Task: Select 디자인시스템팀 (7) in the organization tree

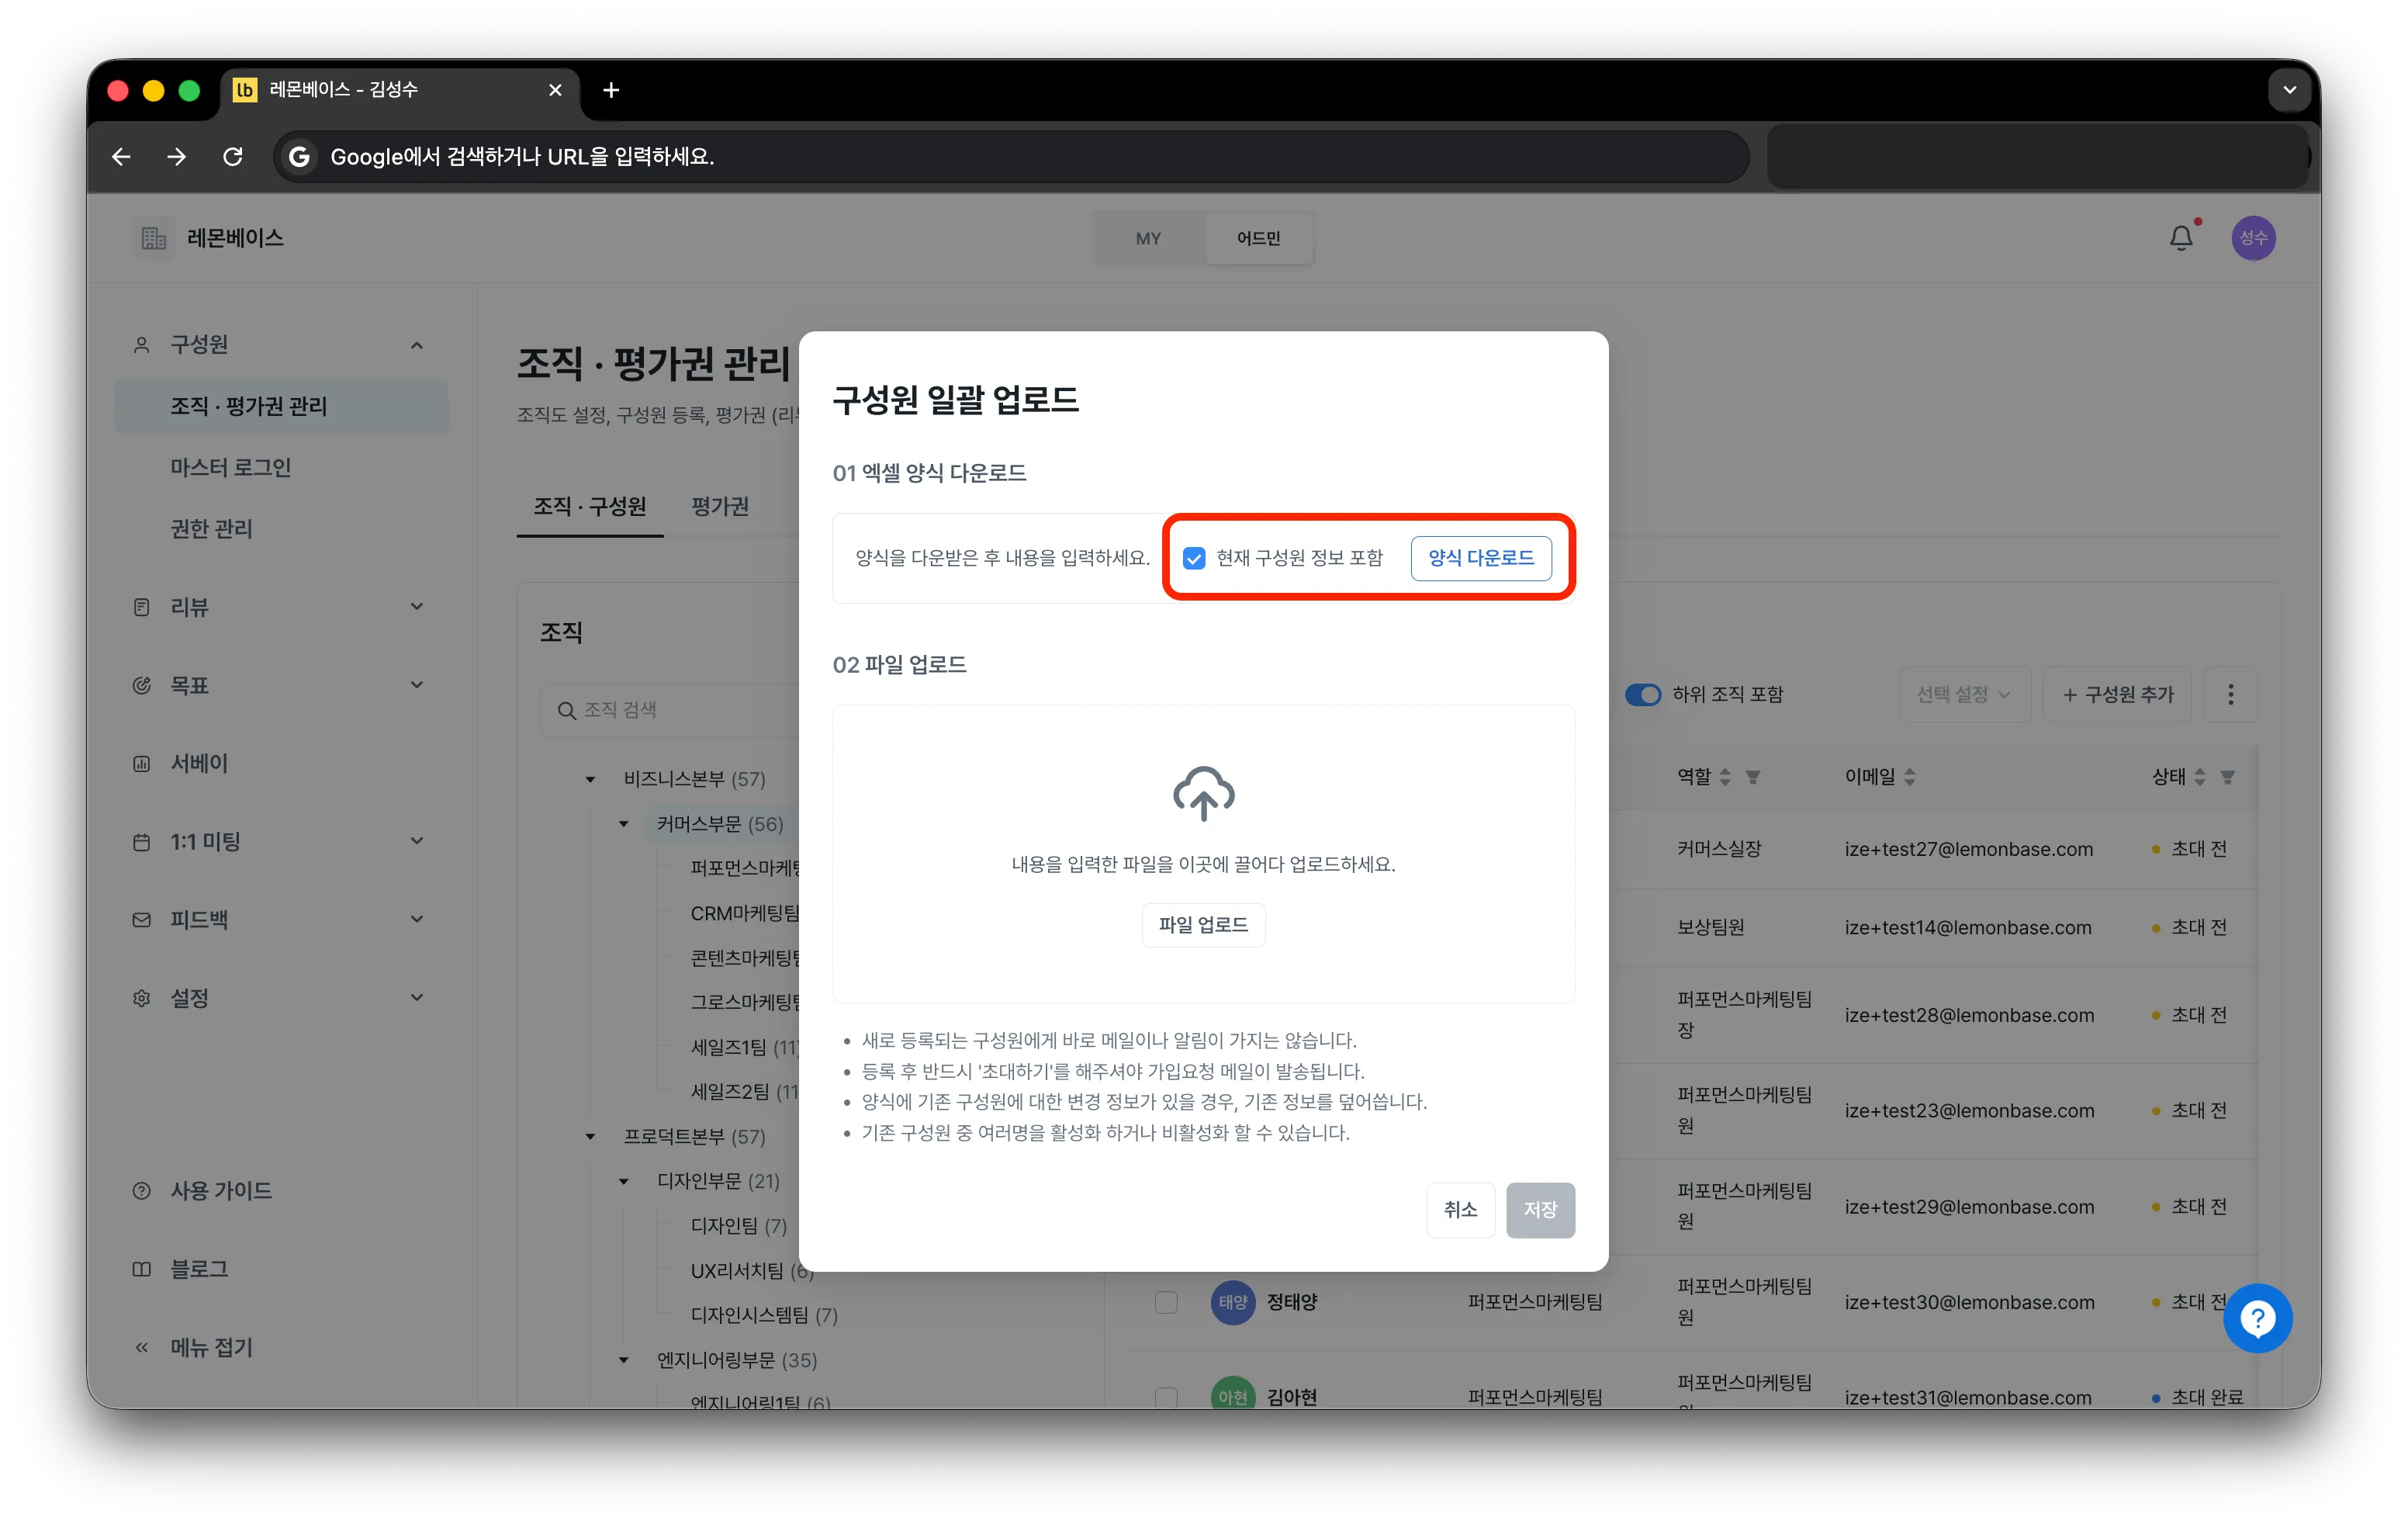Action: (x=764, y=1315)
